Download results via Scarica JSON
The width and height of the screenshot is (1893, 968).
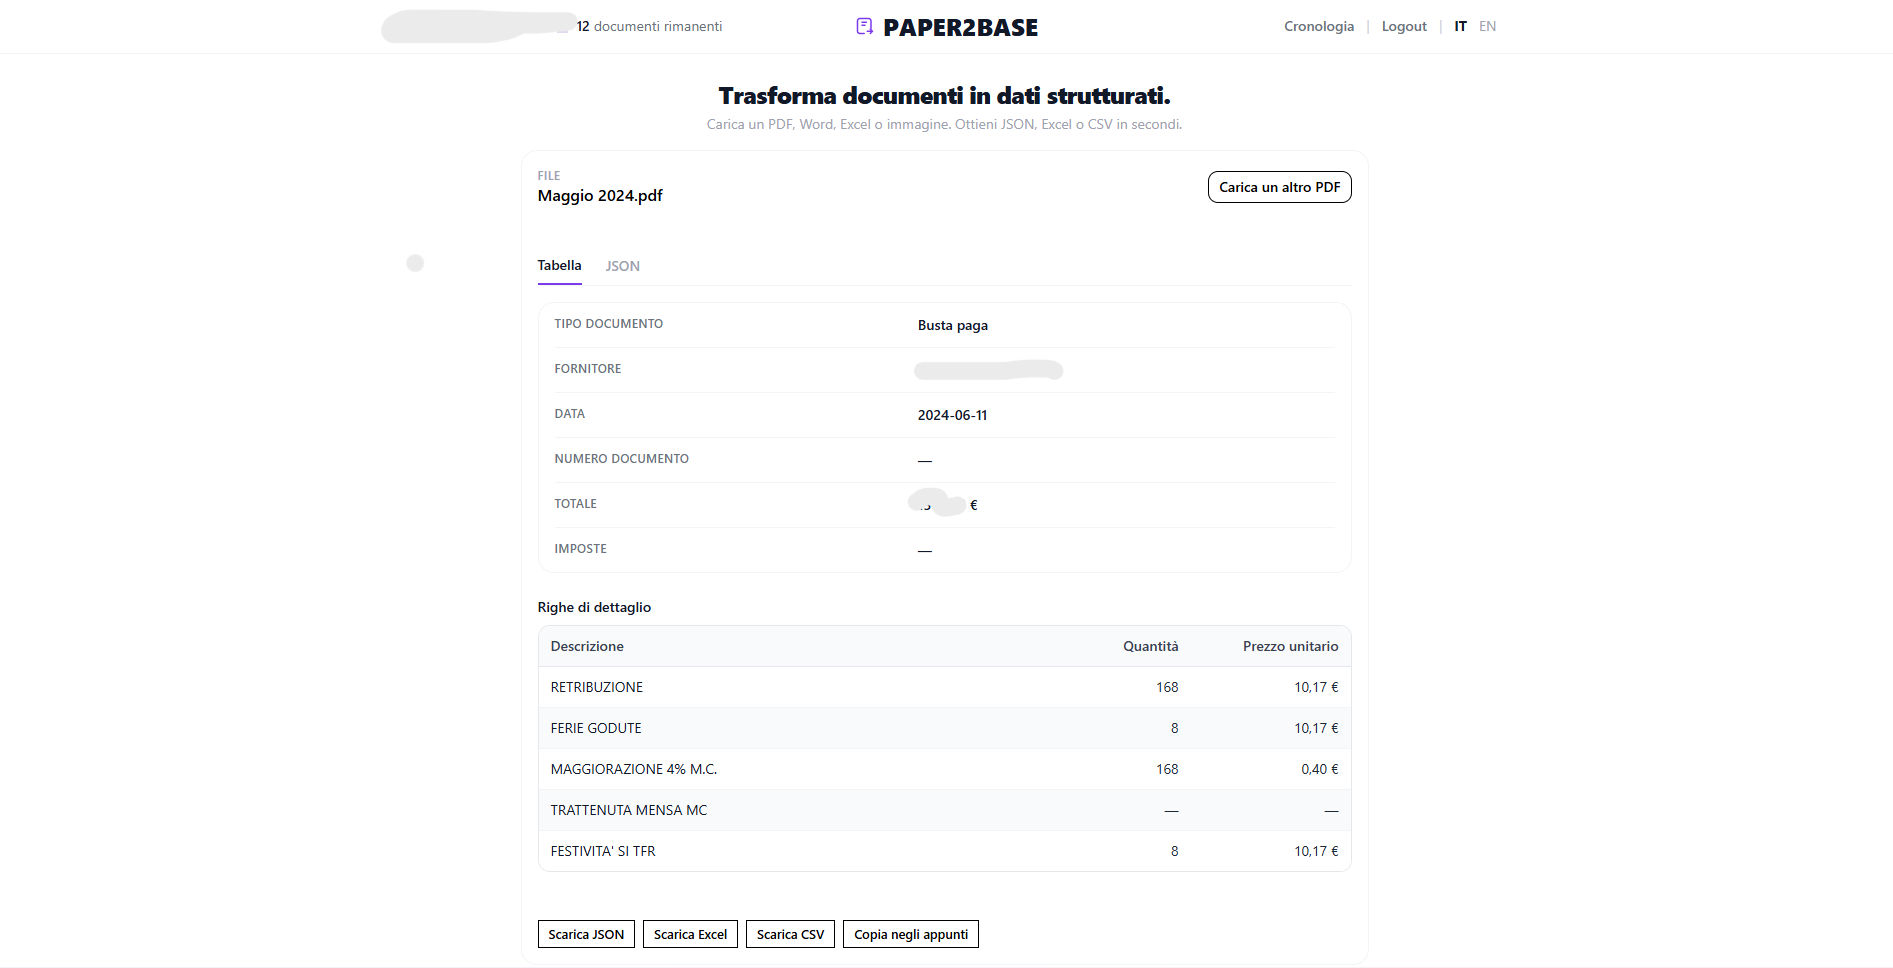click(x=586, y=934)
